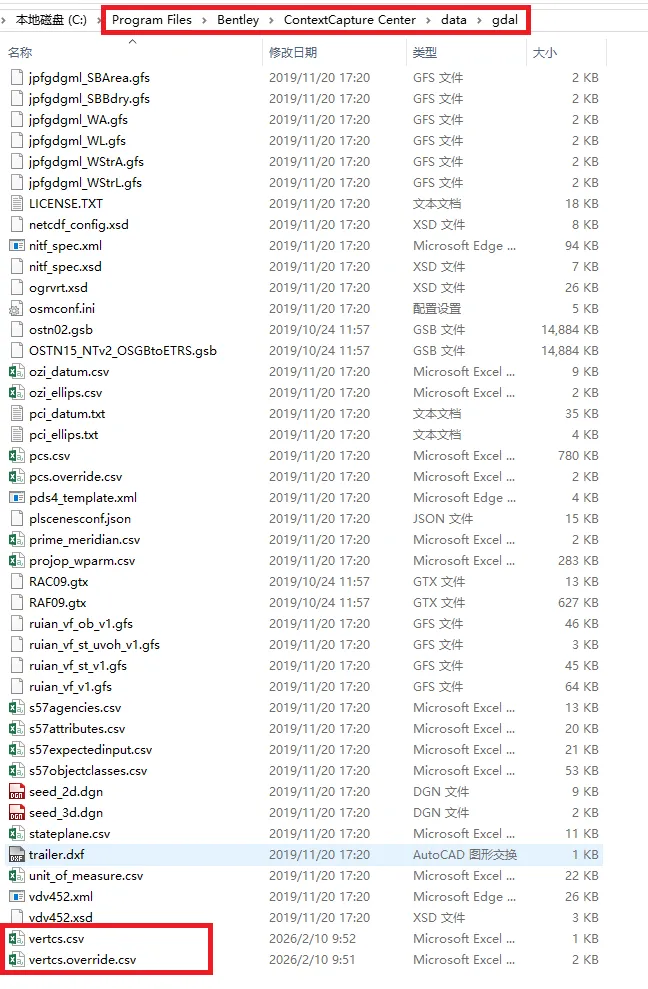Select file s57objectclasses.csv
The width and height of the screenshot is (648, 989).
click(x=88, y=771)
